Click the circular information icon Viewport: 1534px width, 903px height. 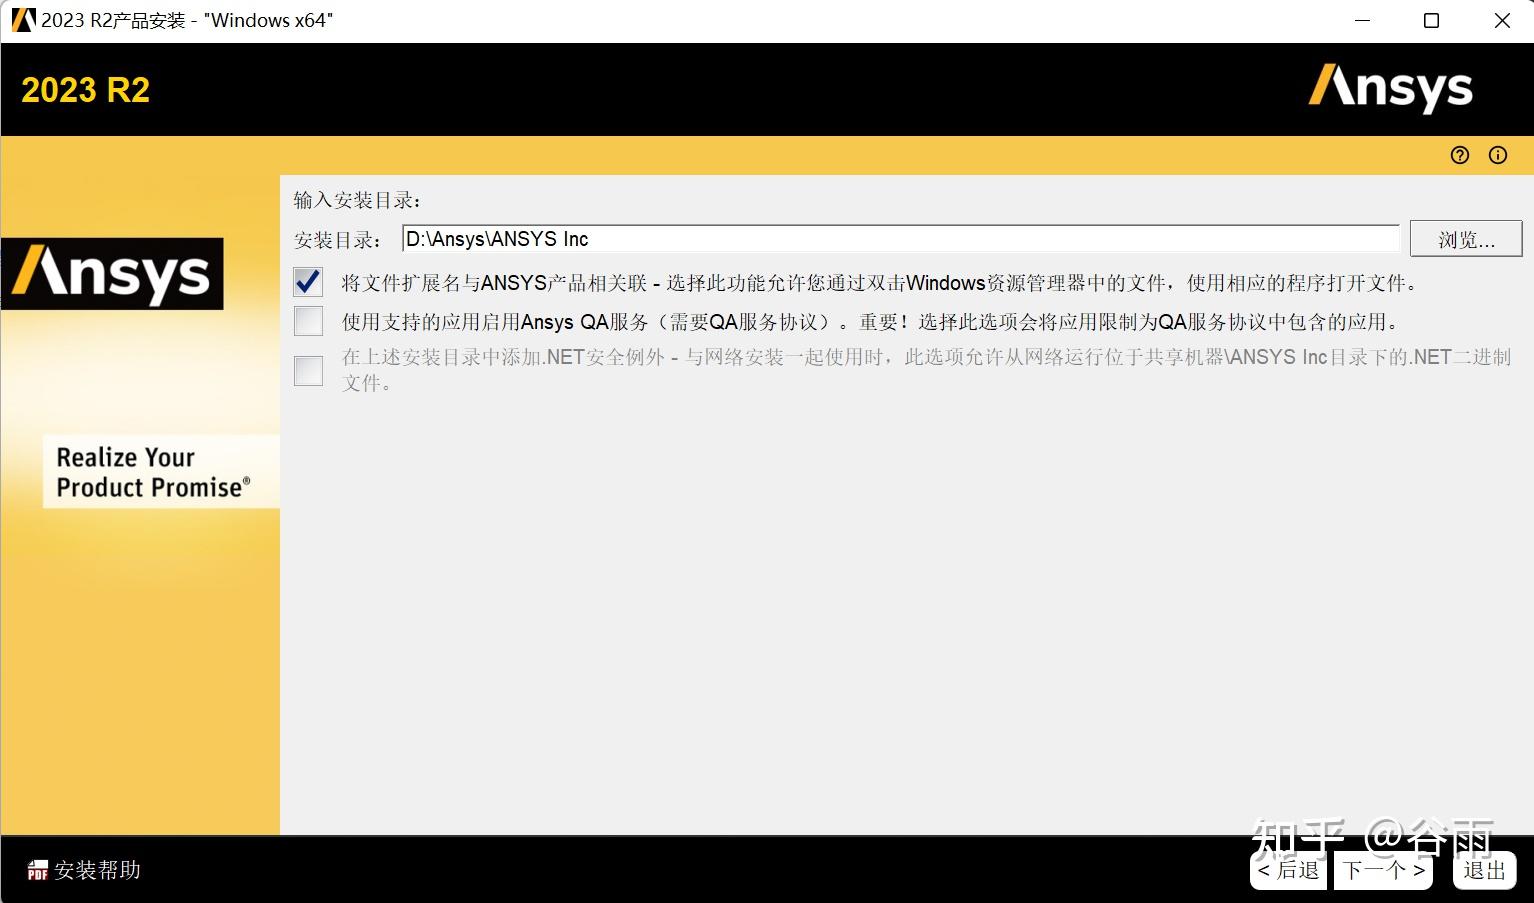pyautogui.click(x=1497, y=155)
